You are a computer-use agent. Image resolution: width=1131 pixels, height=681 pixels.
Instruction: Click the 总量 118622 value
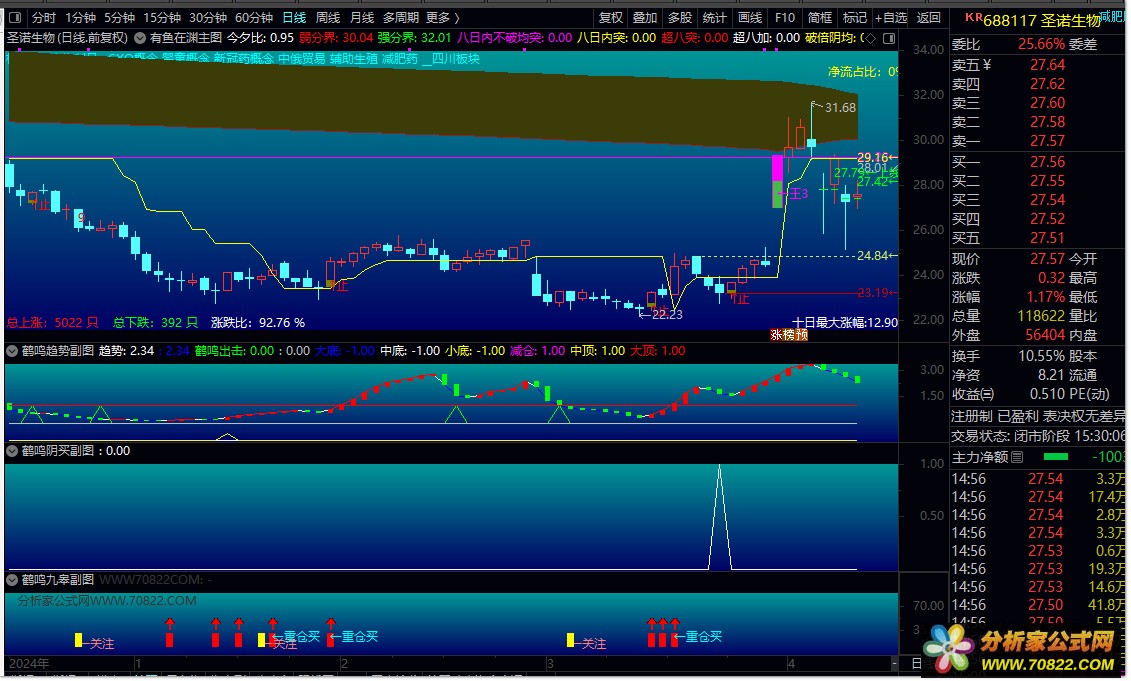[1041, 316]
